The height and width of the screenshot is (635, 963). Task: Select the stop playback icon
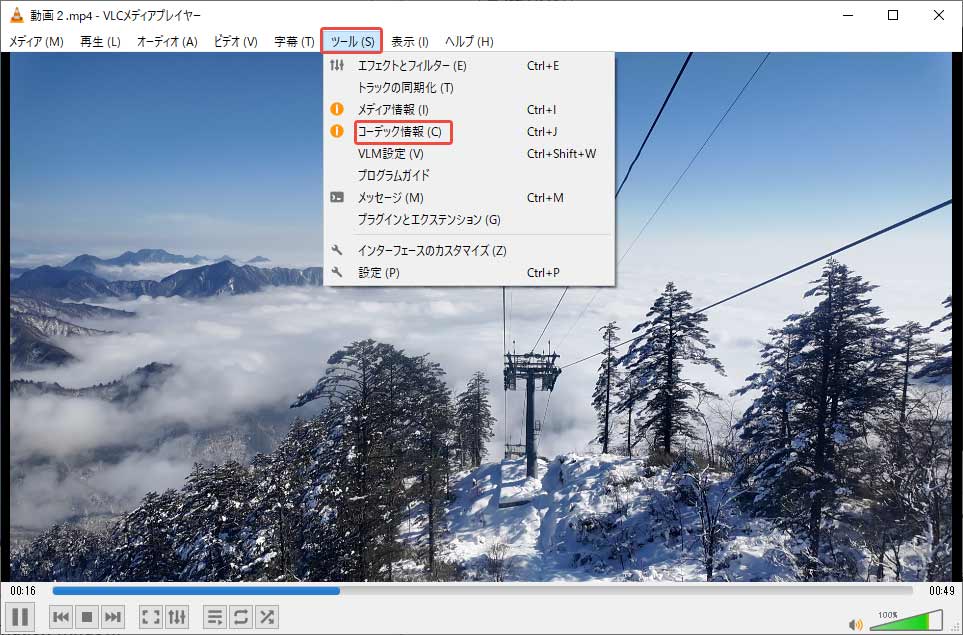point(85,617)
